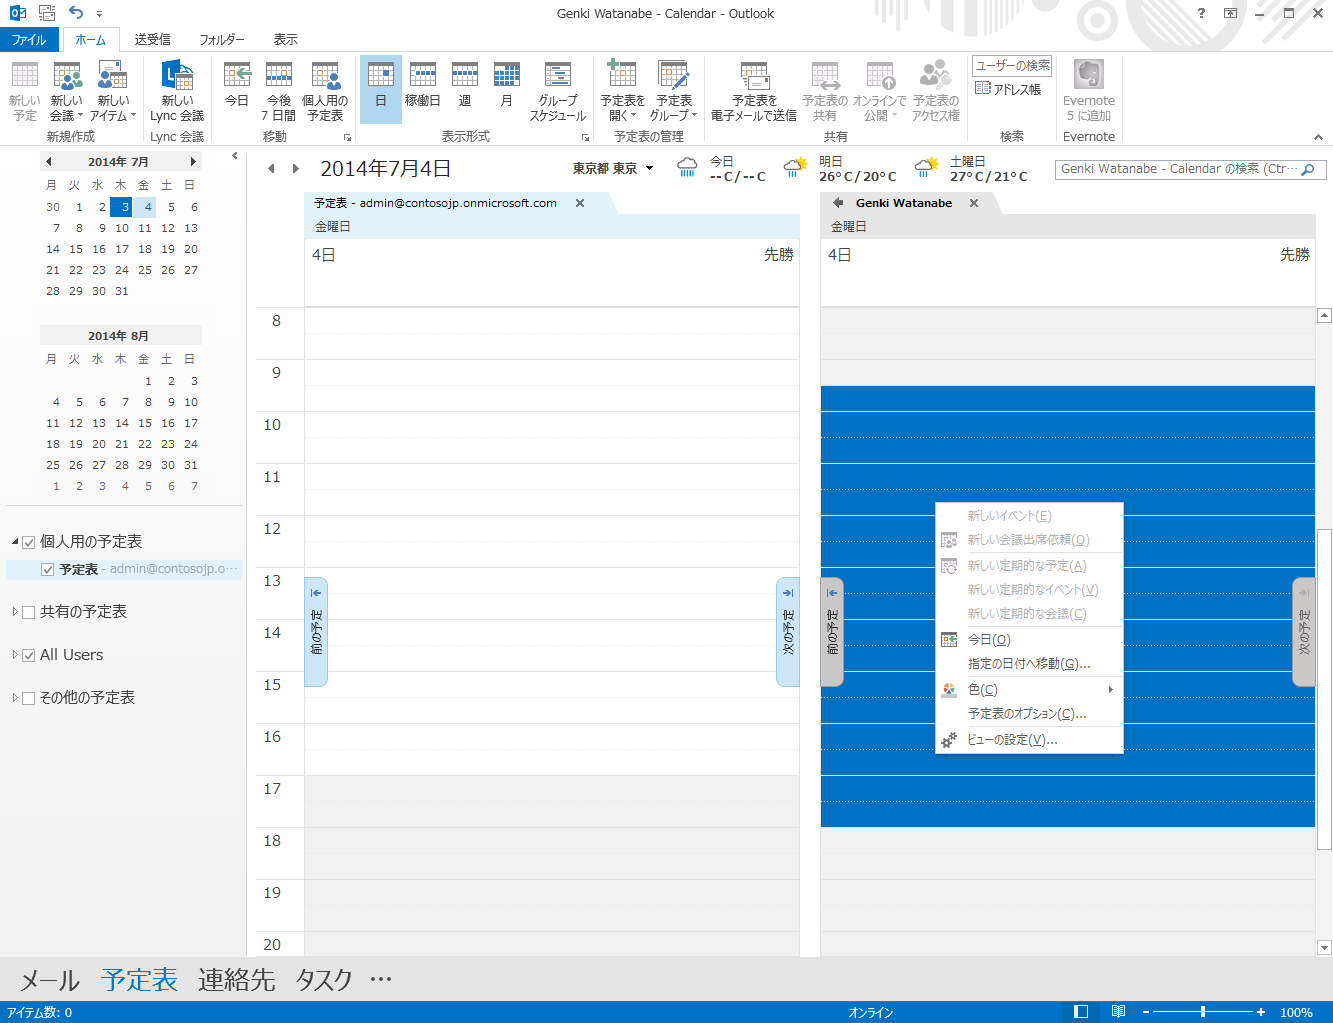Image resolution: width=1333 pixels, height=1023 pixels.
Task: Go to the next day arrow
Action: (295, 169)
